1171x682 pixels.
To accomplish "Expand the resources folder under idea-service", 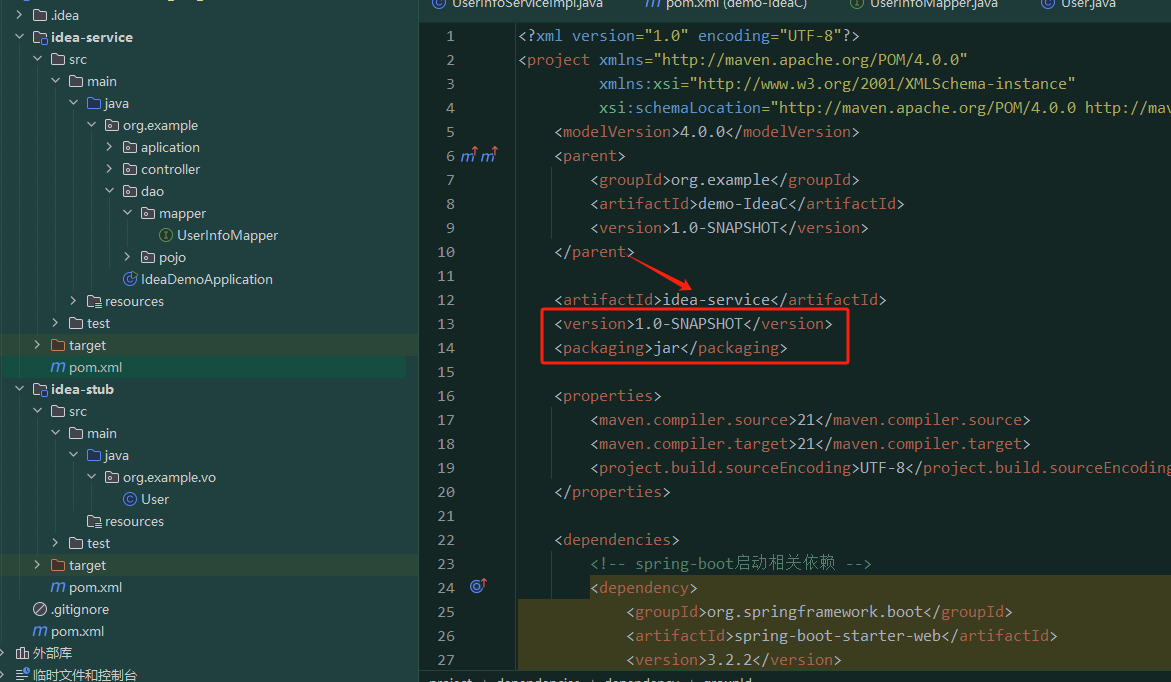I will point(73,301).
